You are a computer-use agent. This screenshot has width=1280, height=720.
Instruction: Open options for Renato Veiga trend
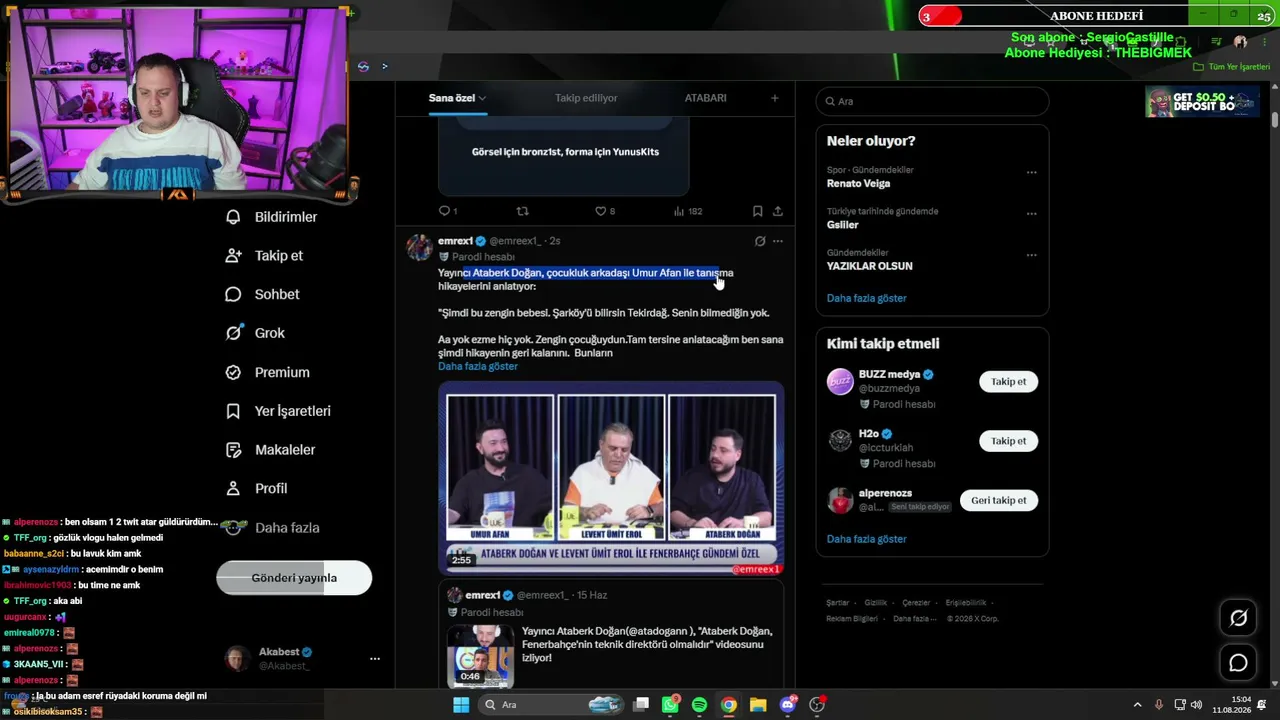1031,172
